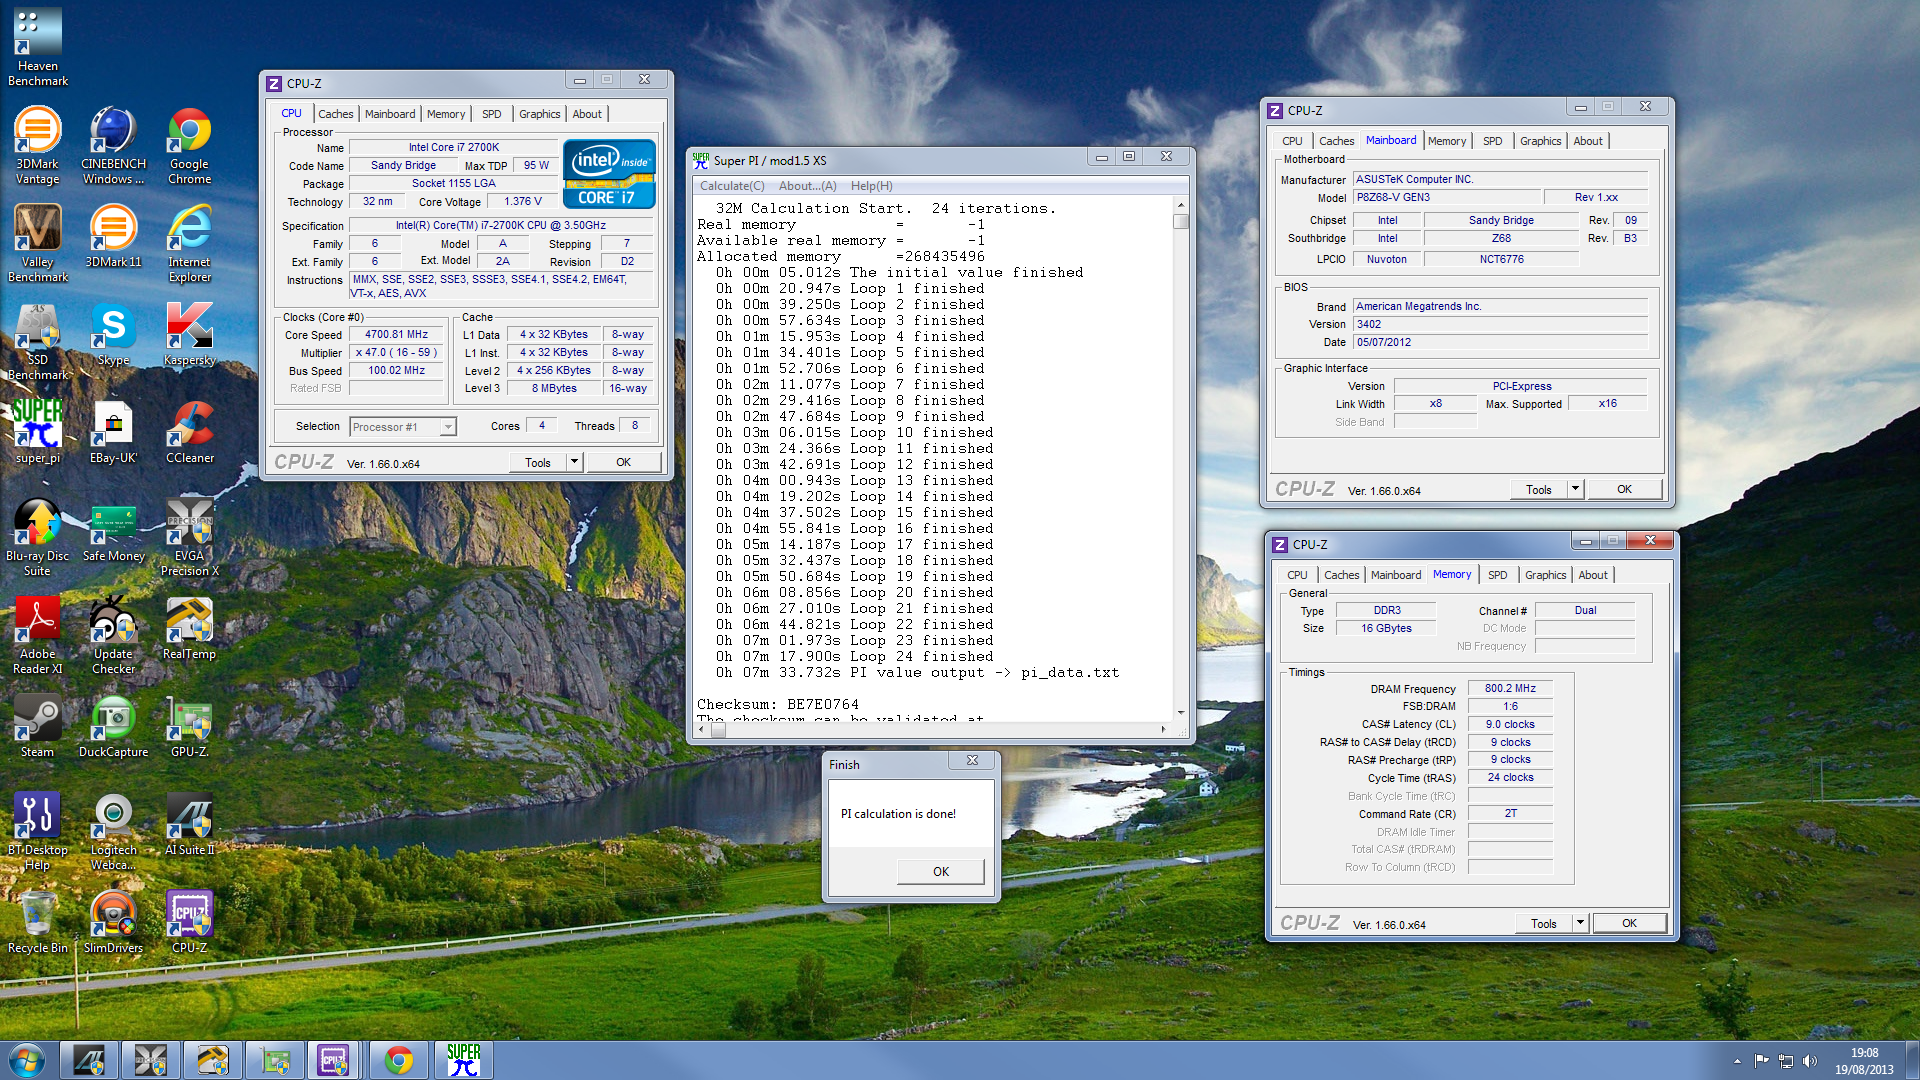Open About...(A) menu in Super PI
Image resolution: width=1920 pixels, height=1080 pixels.
(x=807, y=186)
